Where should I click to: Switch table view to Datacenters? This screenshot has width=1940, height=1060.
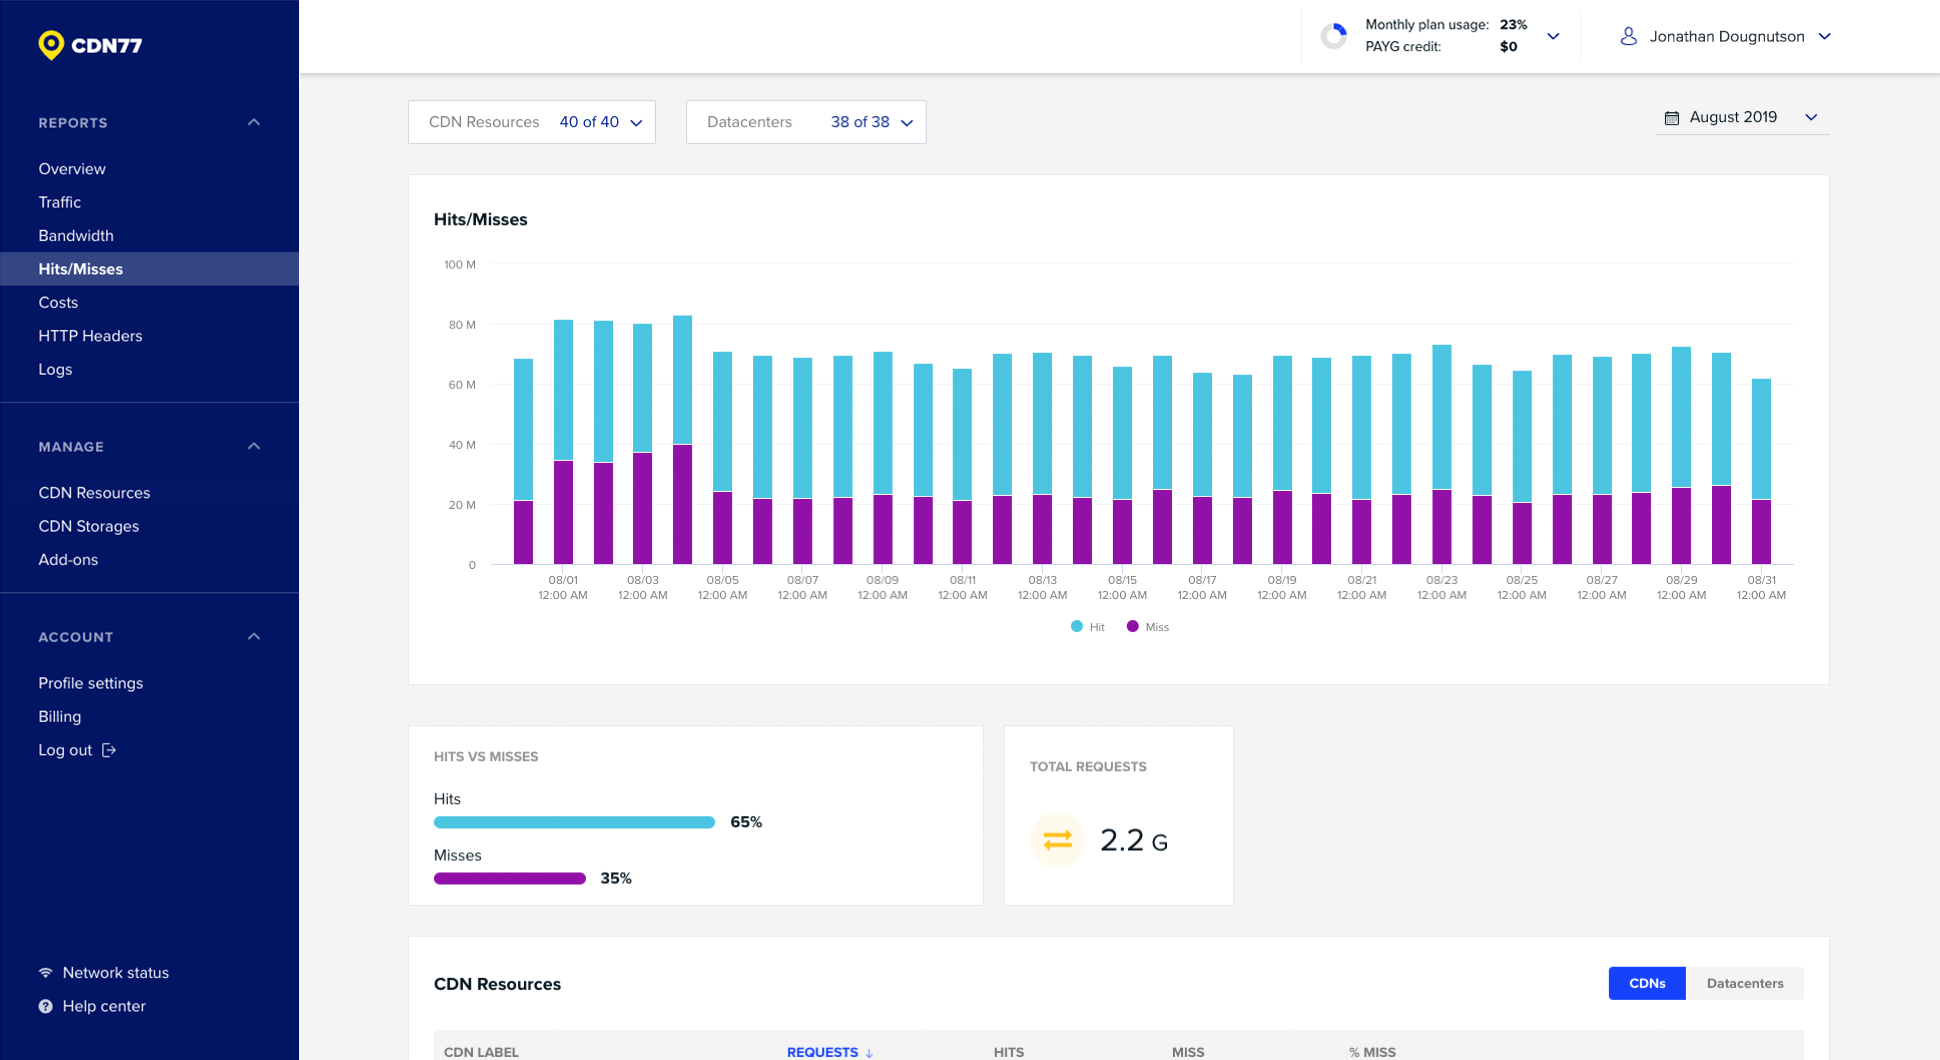[x=1744, y=983]
